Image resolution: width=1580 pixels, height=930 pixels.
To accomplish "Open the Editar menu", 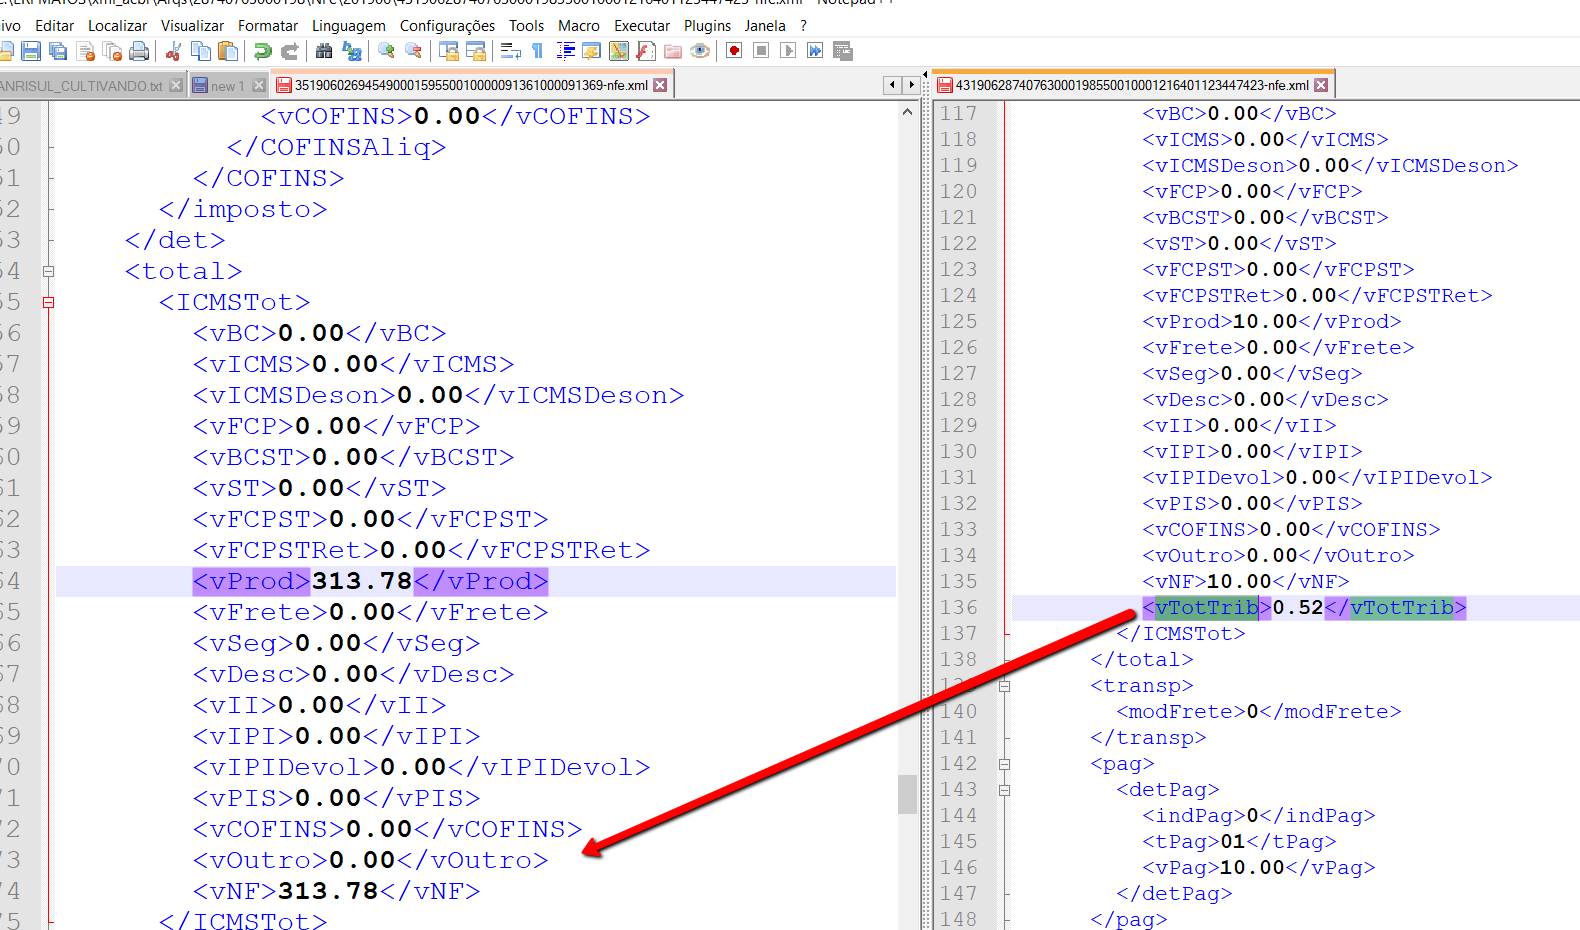I will point(54,26).
